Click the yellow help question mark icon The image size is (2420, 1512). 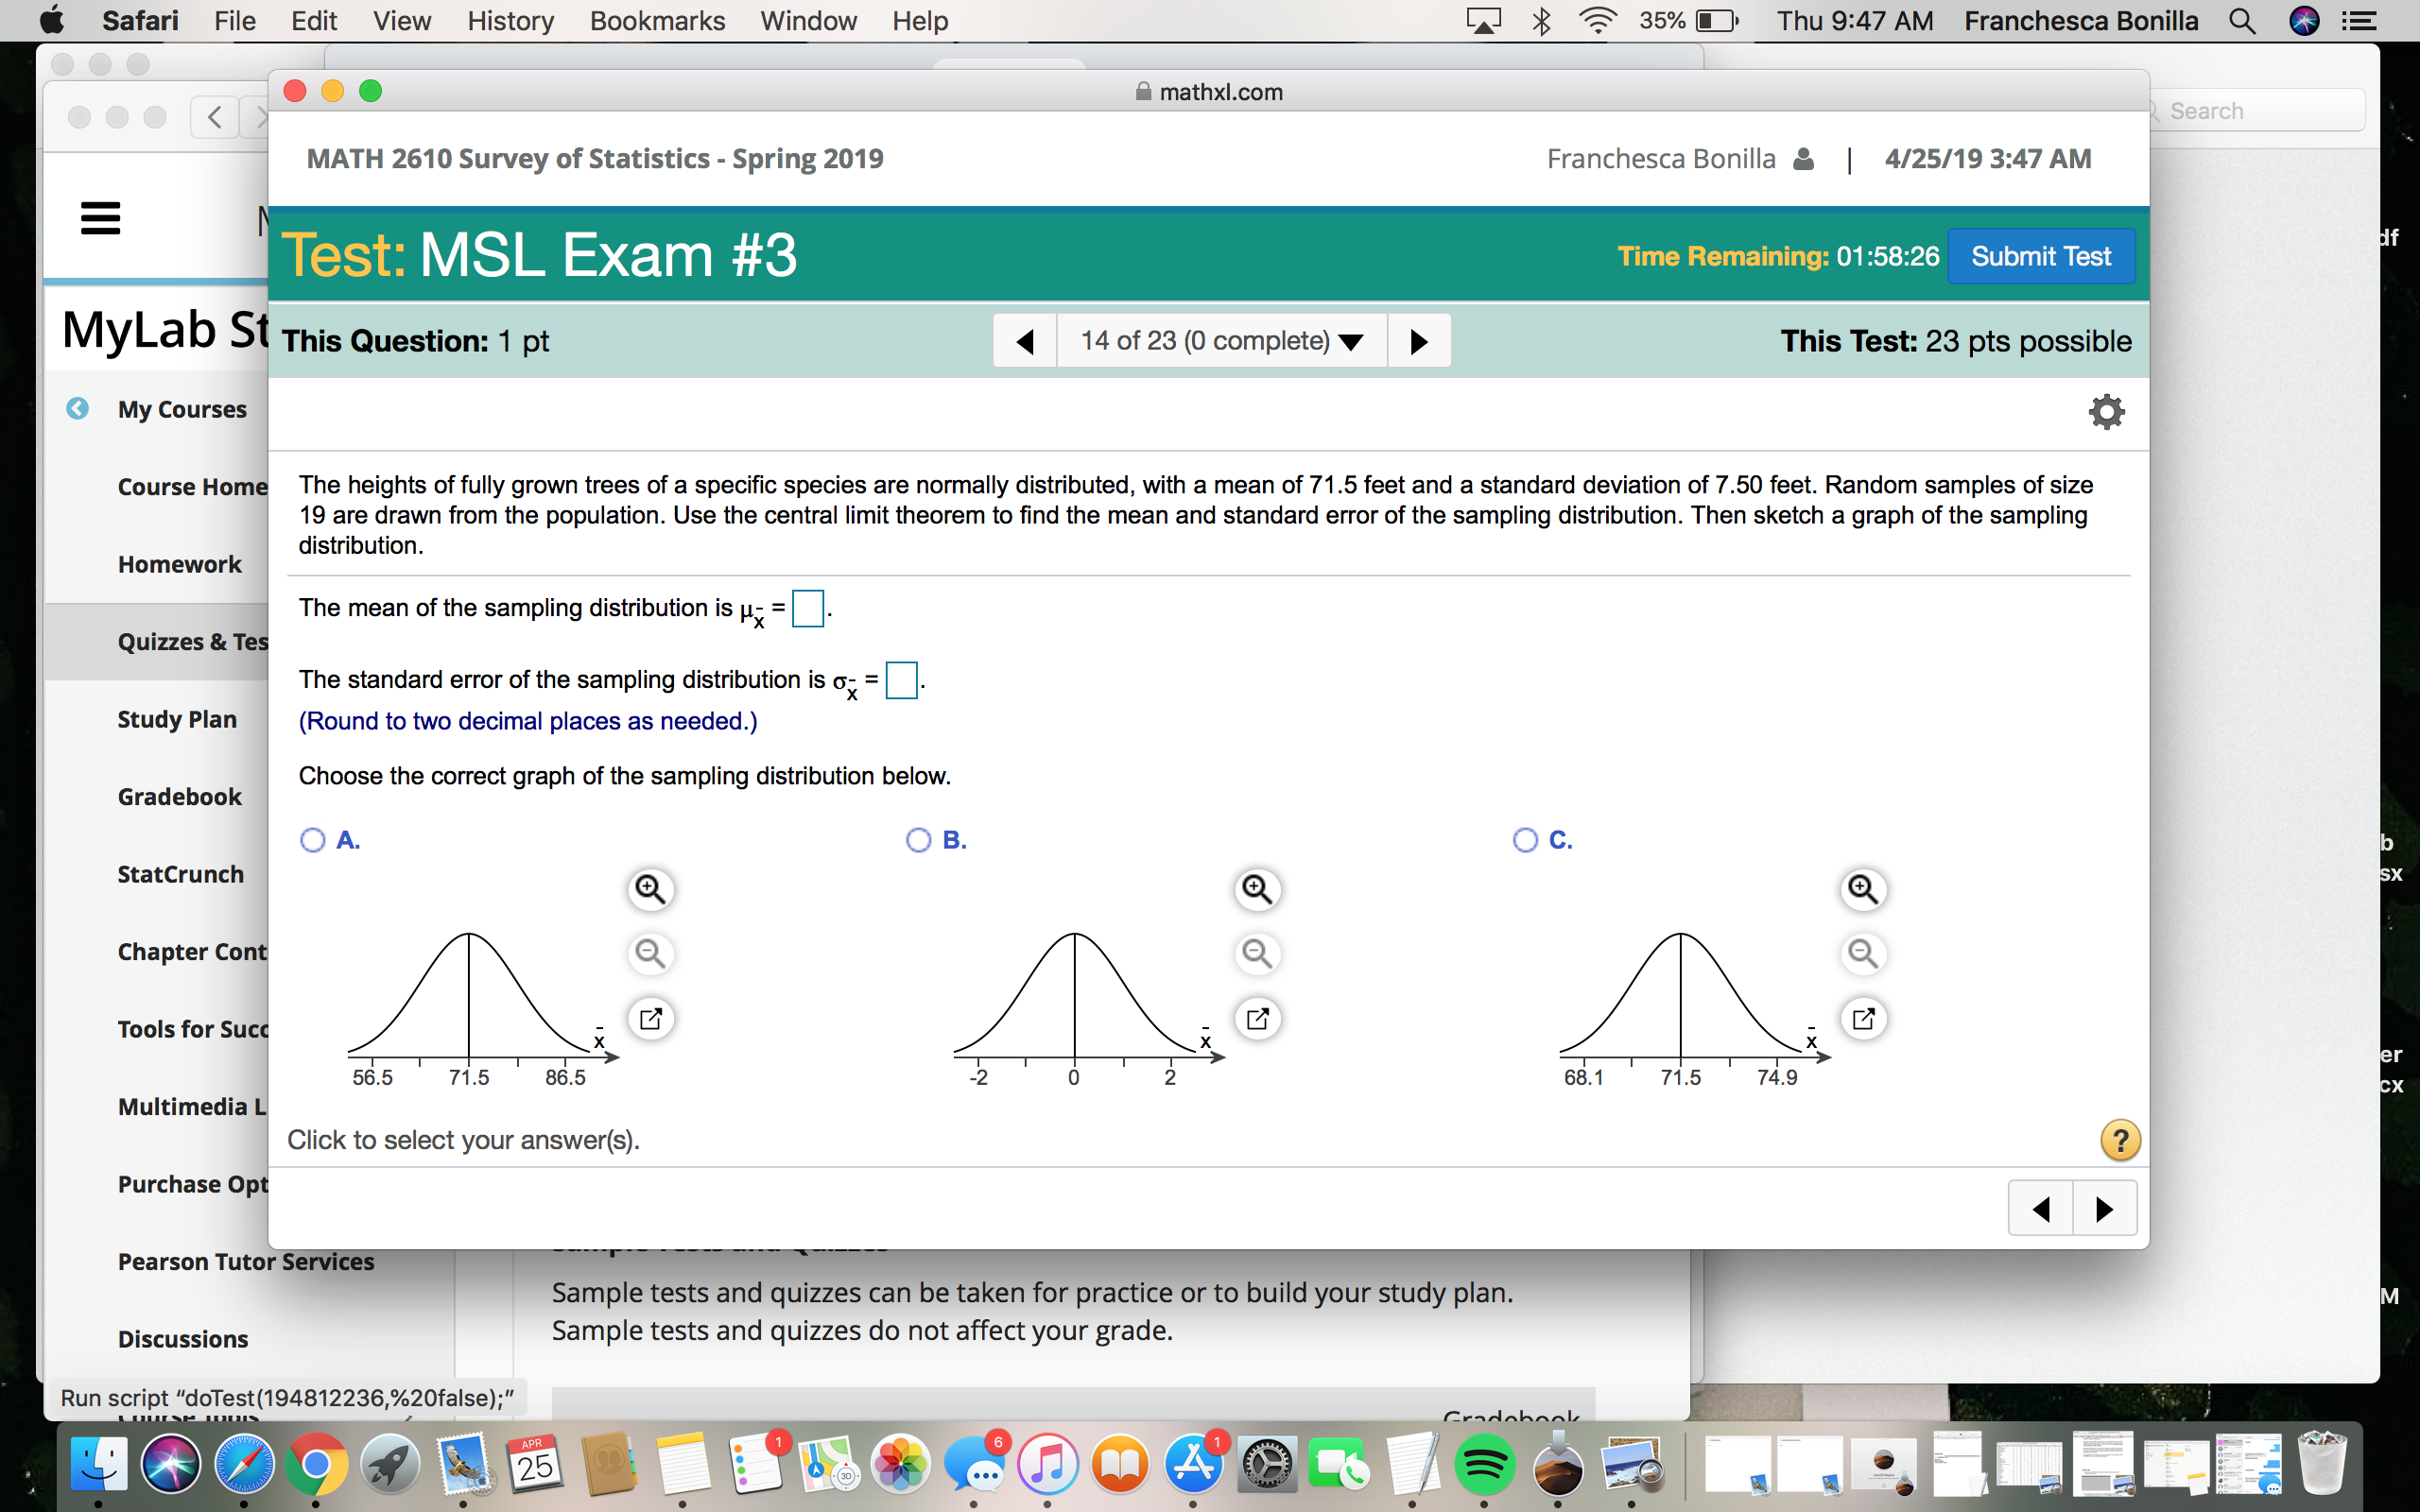tap(2119, 1140)
